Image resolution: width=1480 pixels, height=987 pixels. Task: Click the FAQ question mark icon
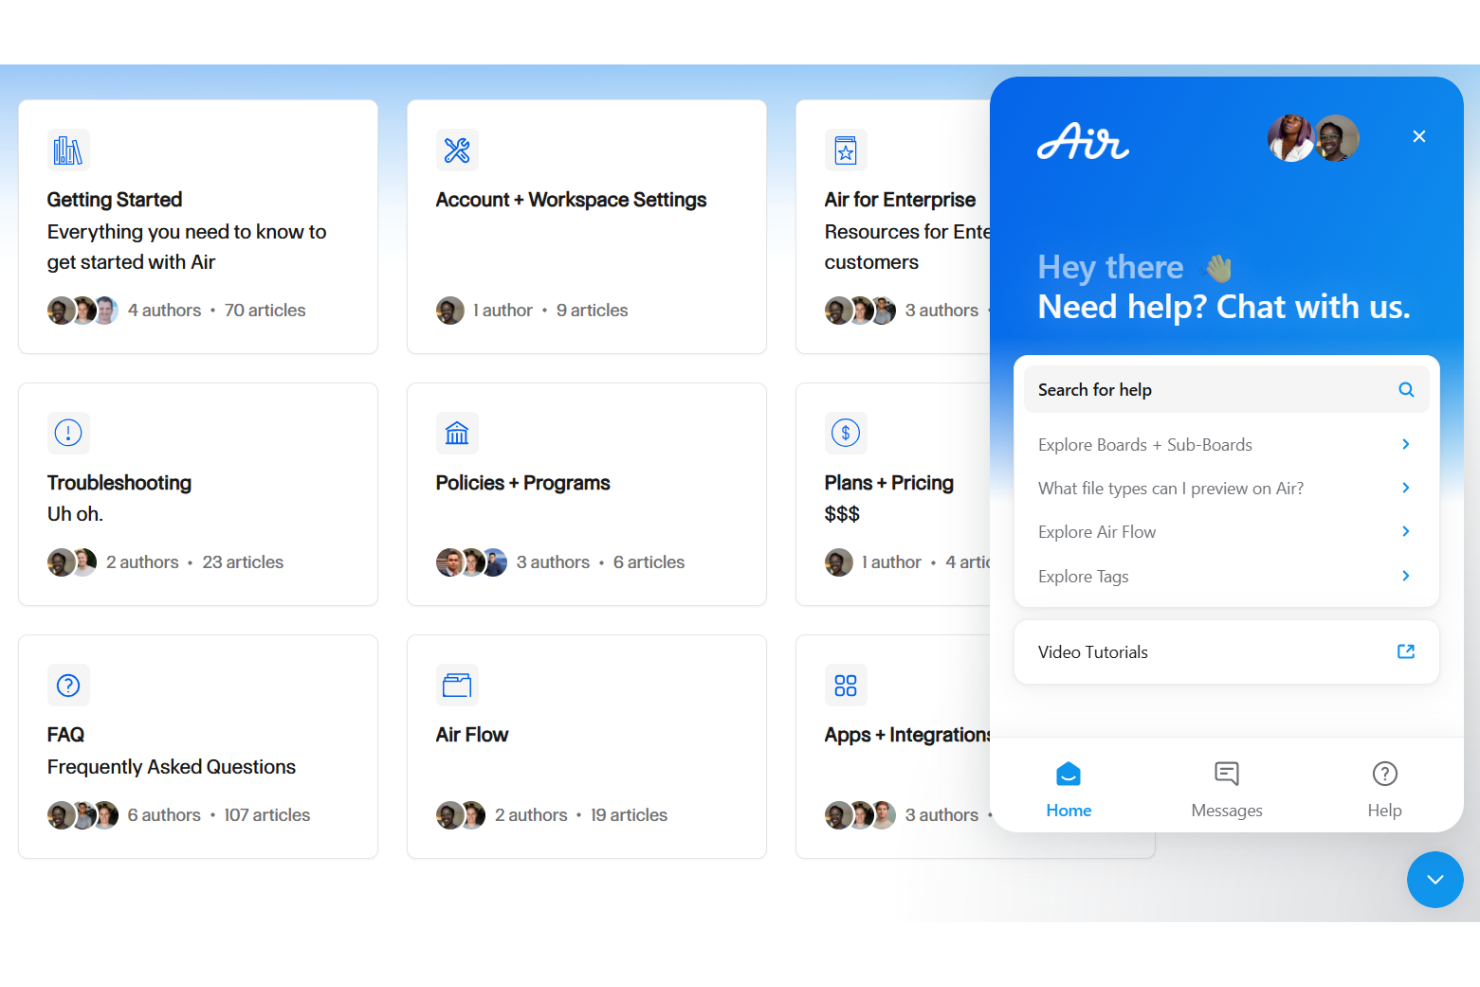coord(68,685)
